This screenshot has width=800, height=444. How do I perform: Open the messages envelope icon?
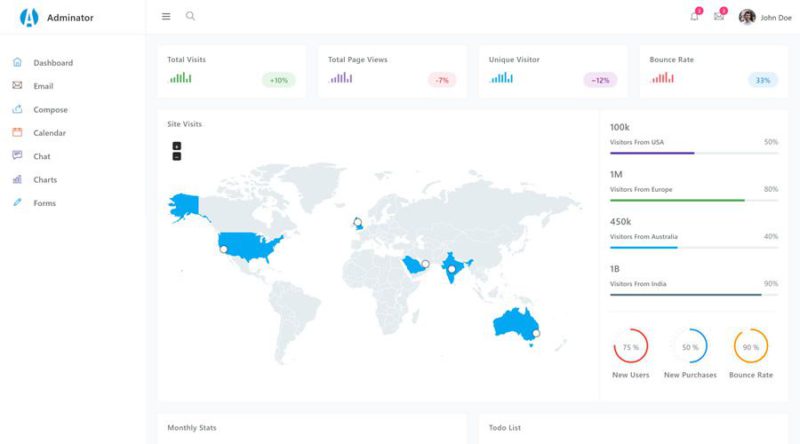718,16
